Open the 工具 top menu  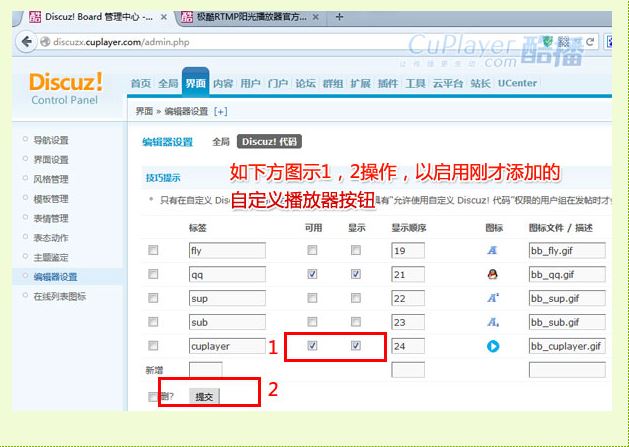(415, 83)
